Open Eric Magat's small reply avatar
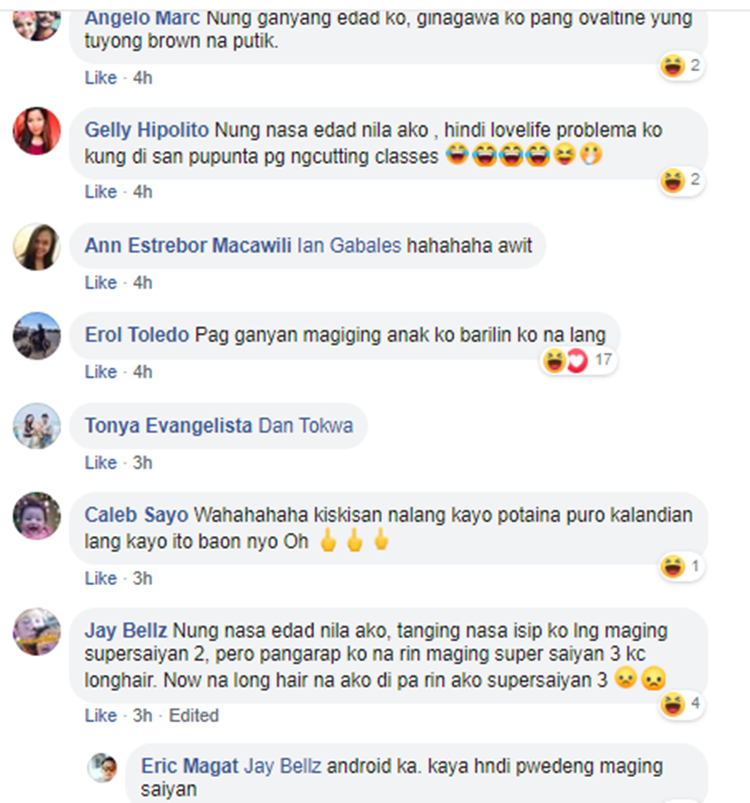Screen dimensions: 750x803 pos(102,768)
